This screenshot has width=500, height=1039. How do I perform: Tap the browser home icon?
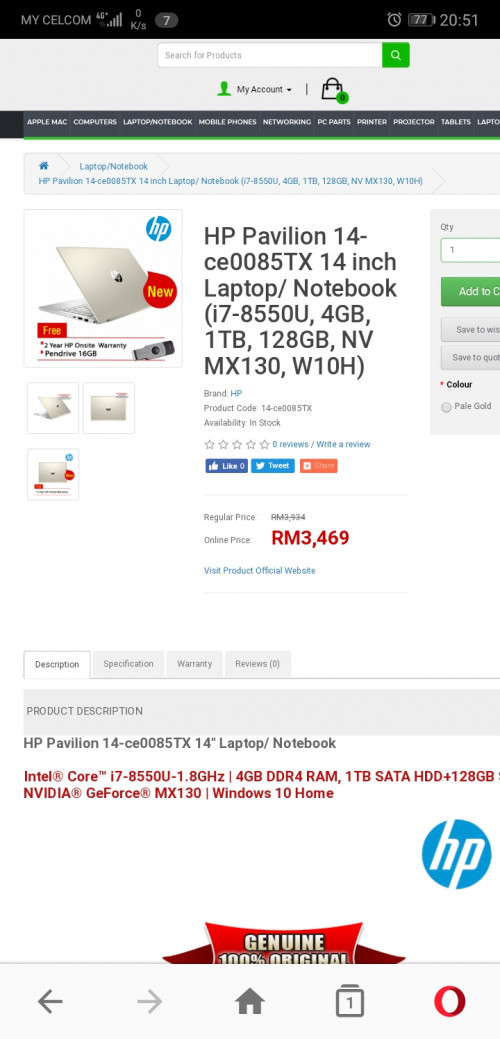point(250,1002)
